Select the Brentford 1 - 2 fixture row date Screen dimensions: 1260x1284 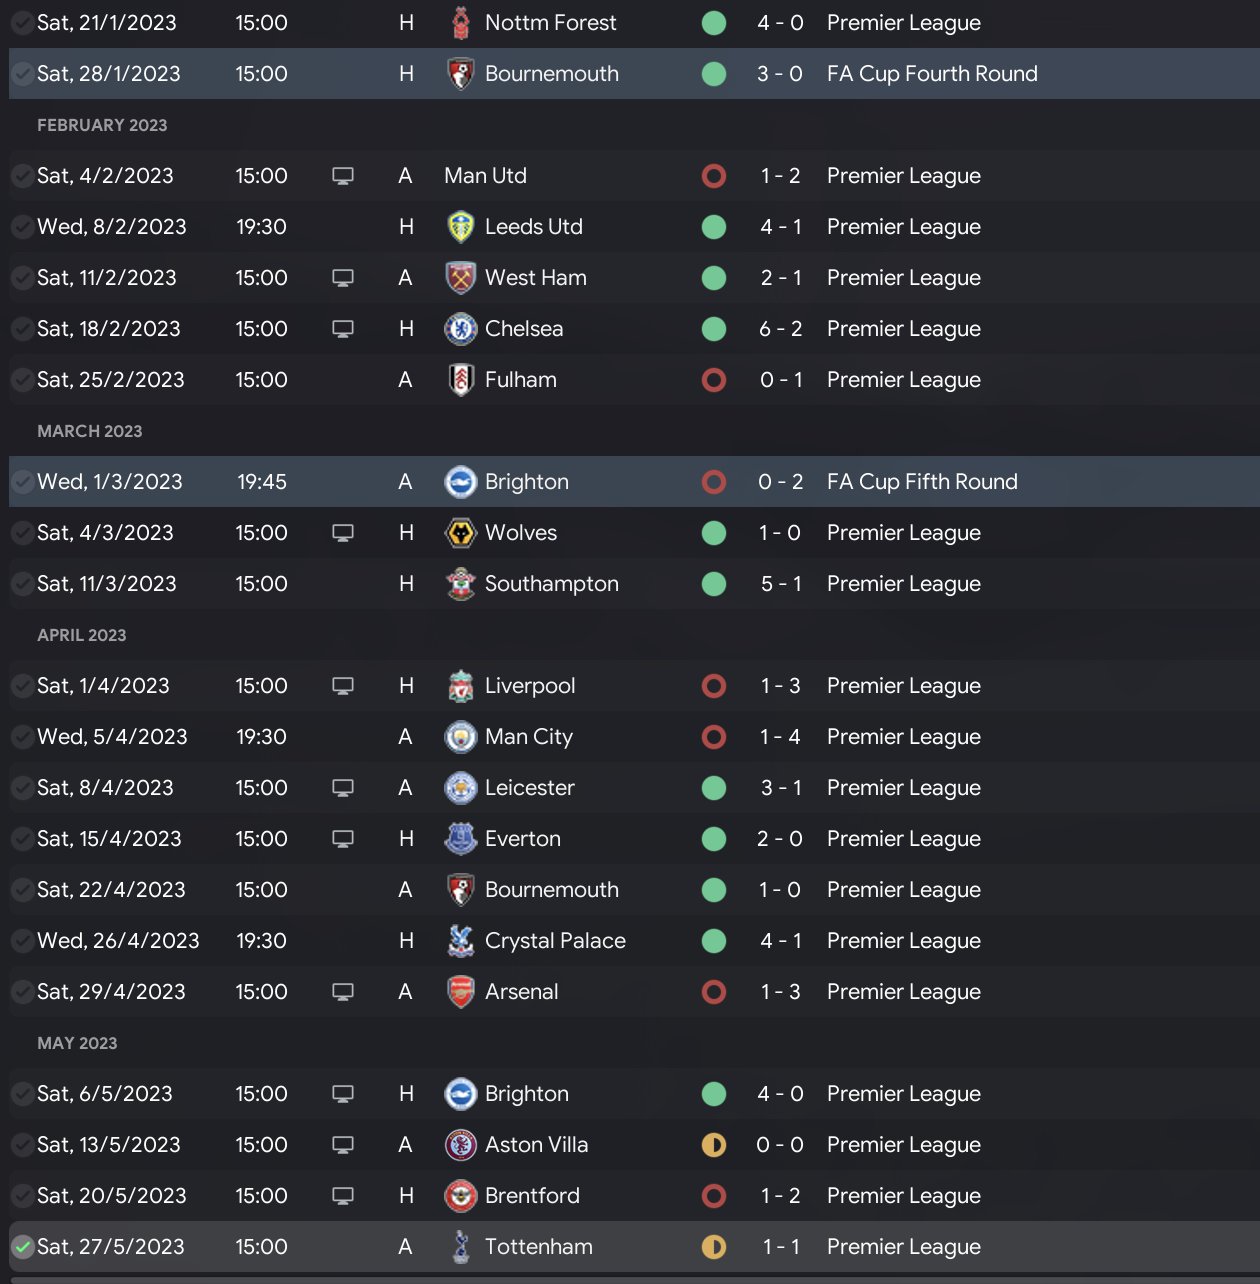pos(112,1196)
